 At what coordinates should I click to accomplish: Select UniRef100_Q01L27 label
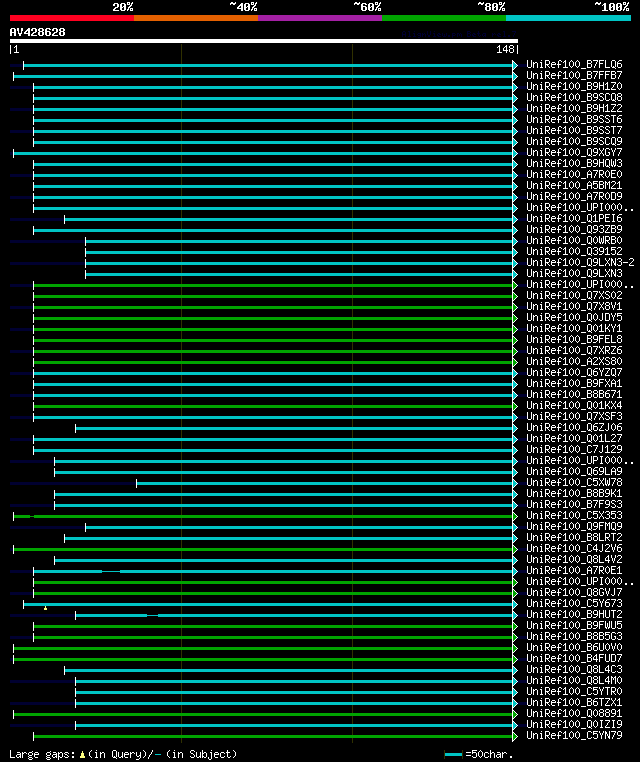point(574,439)
